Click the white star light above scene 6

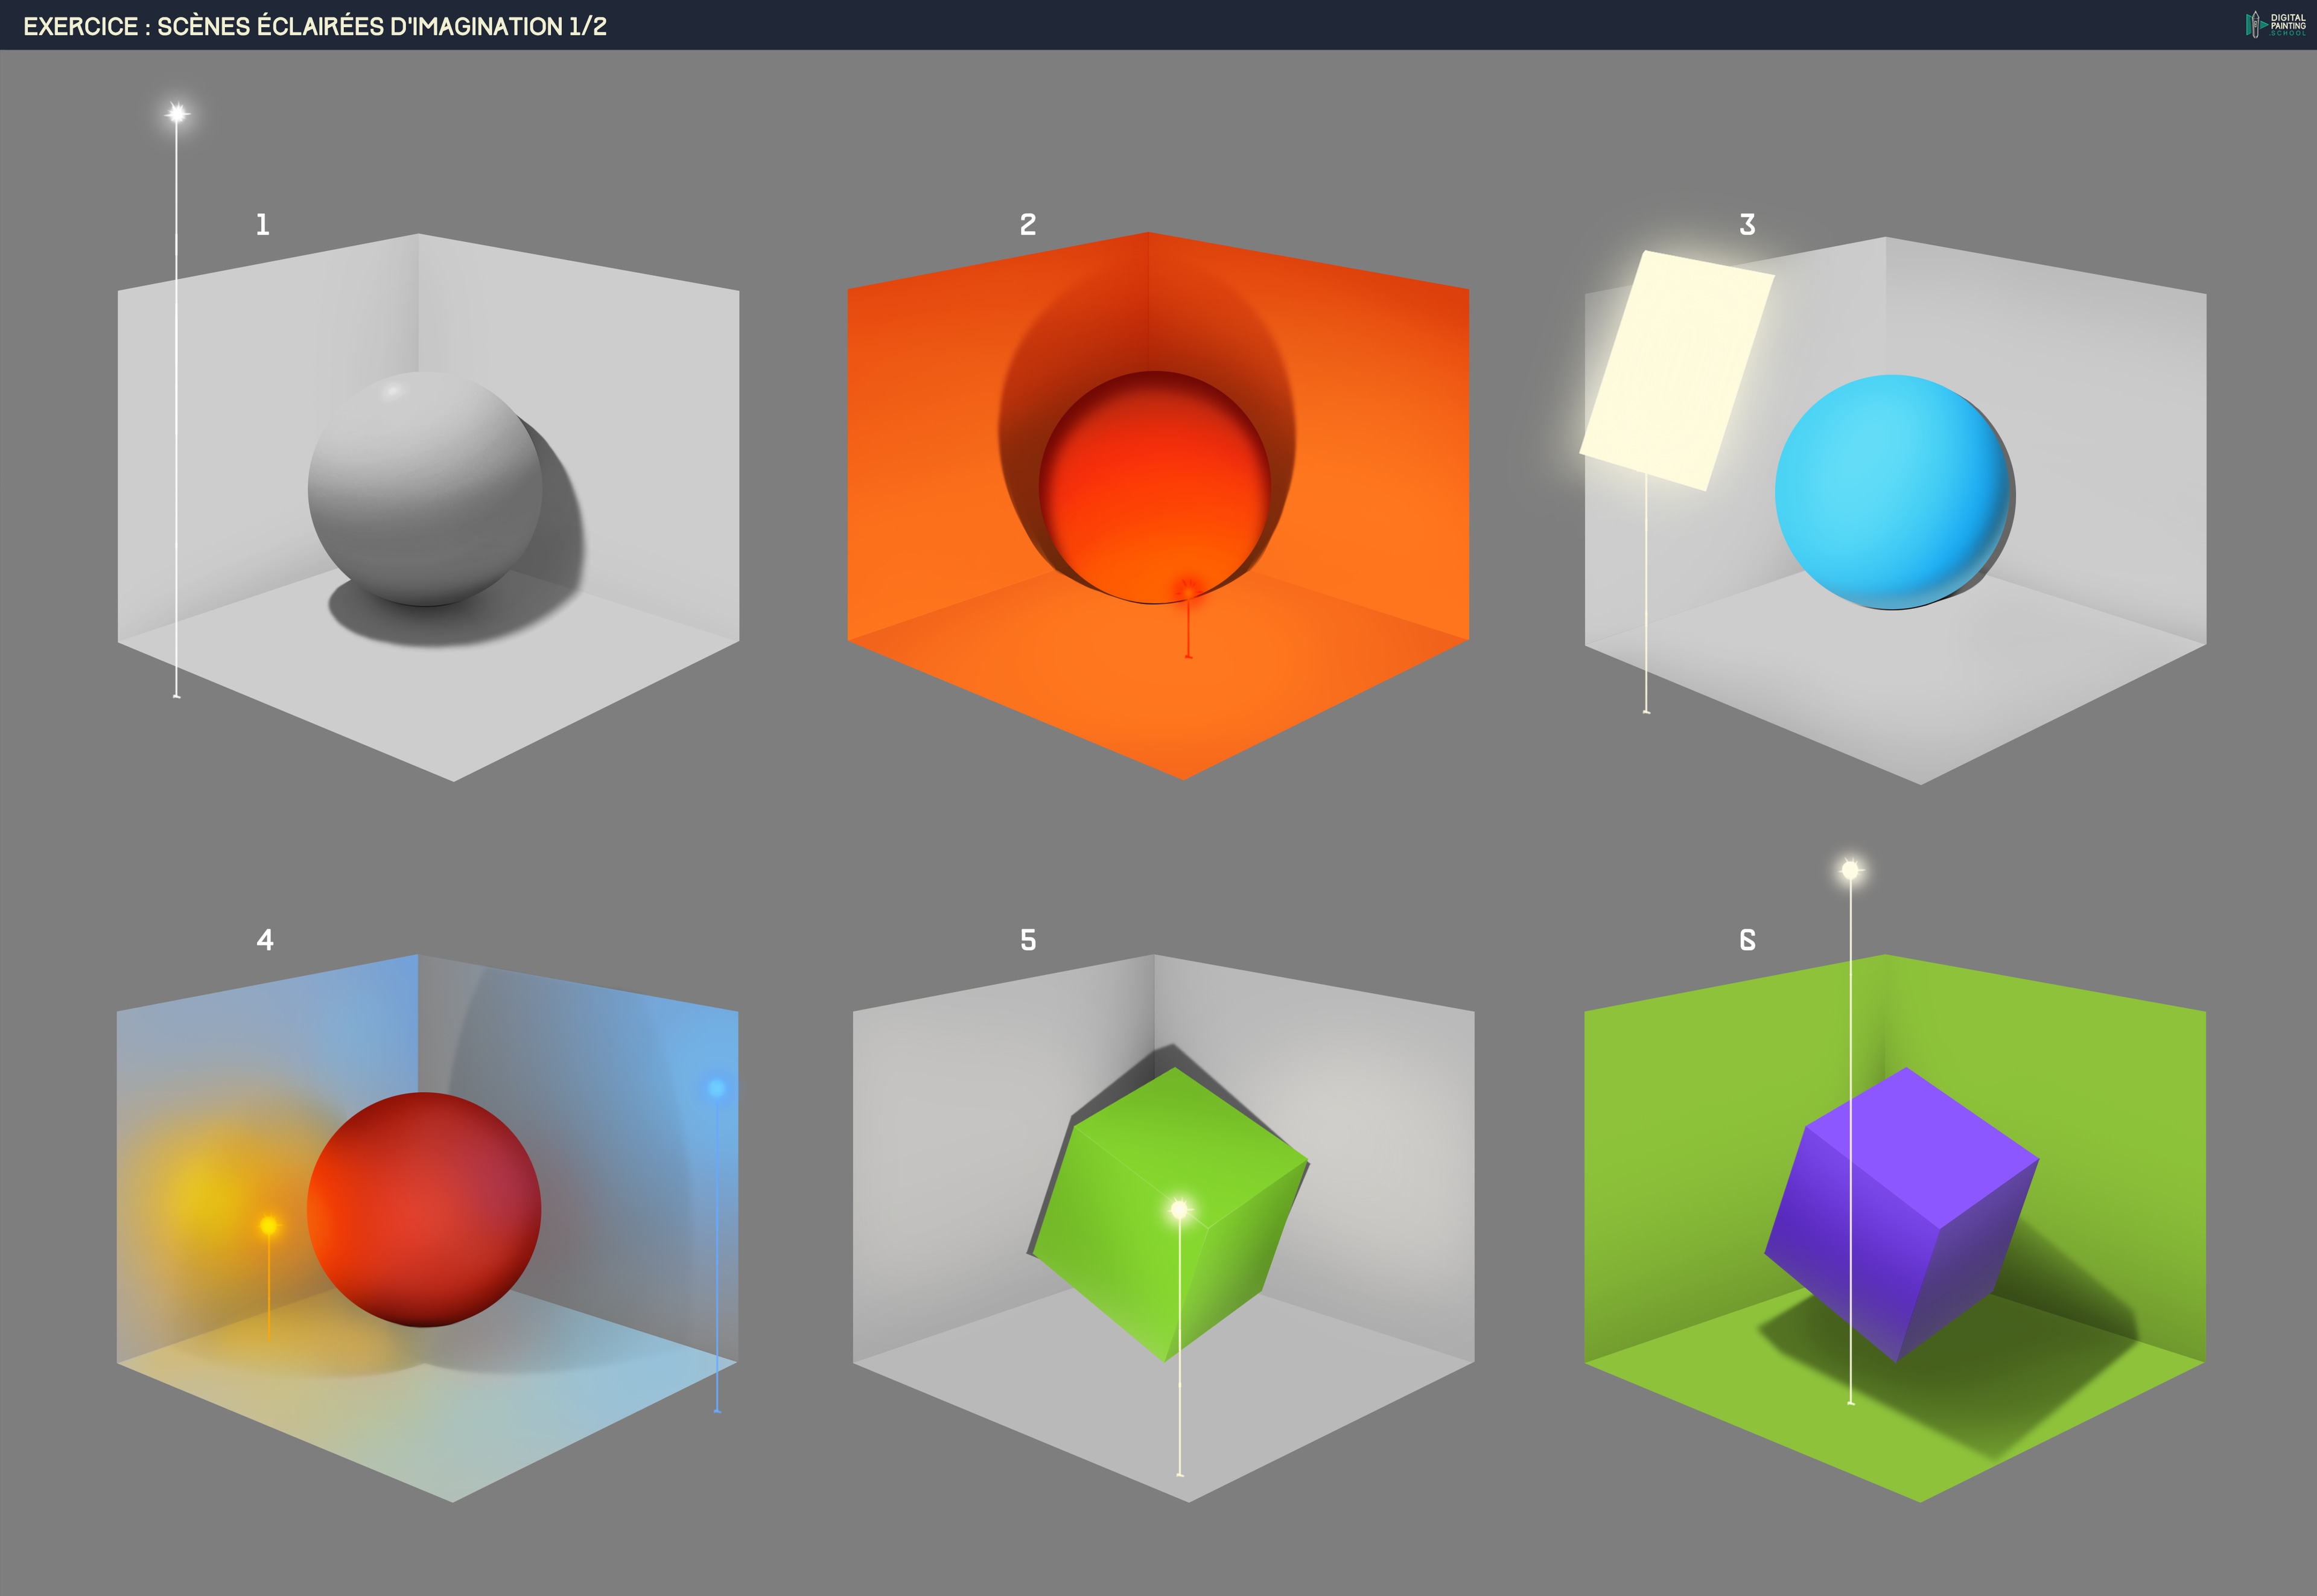click(x=1850, y=870)
